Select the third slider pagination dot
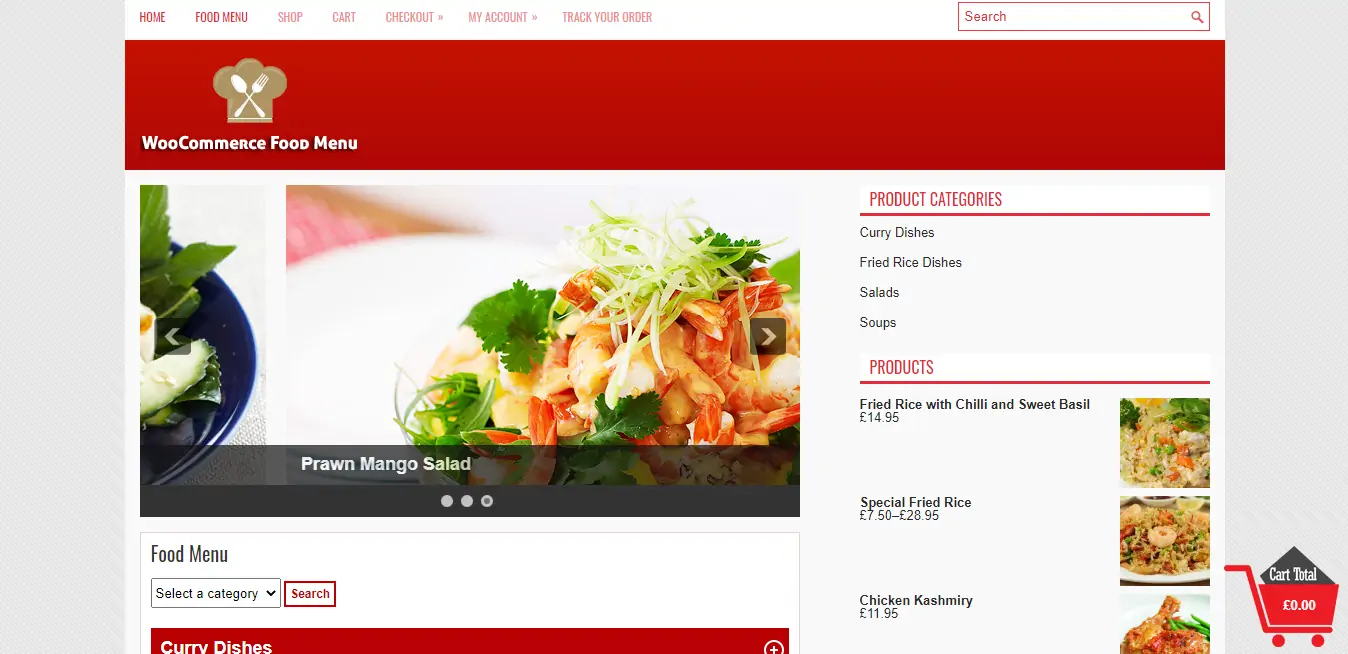Viewport: 1348px width, 654px height. pyautogui.click(x=487, y=501)
